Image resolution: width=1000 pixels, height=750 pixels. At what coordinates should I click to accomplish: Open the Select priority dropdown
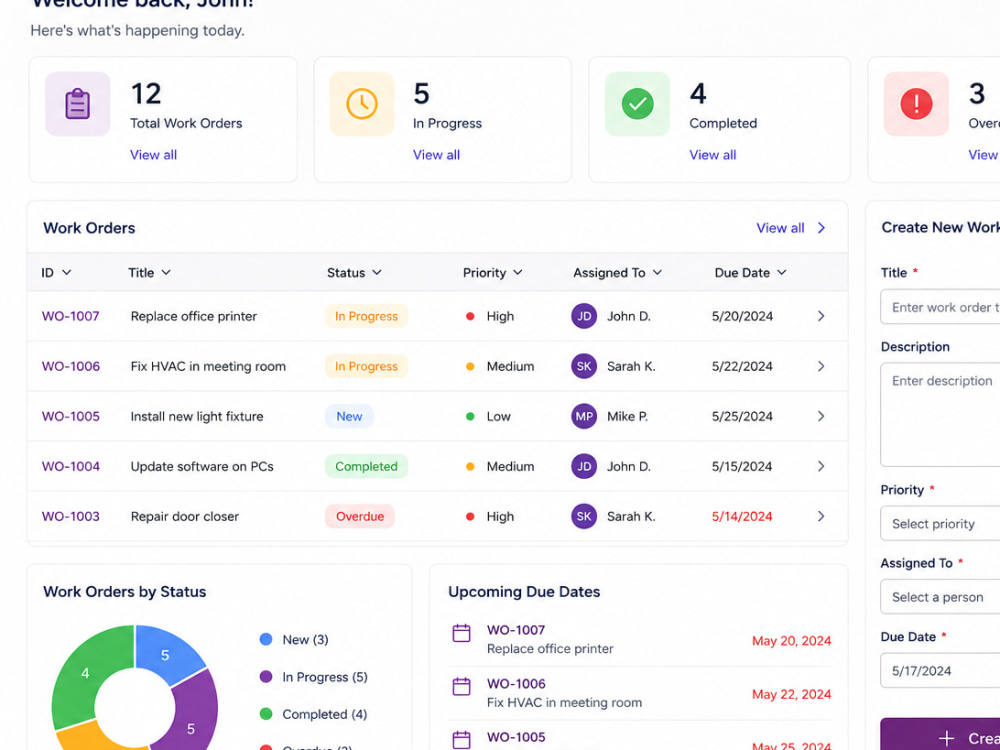(940, 524)
